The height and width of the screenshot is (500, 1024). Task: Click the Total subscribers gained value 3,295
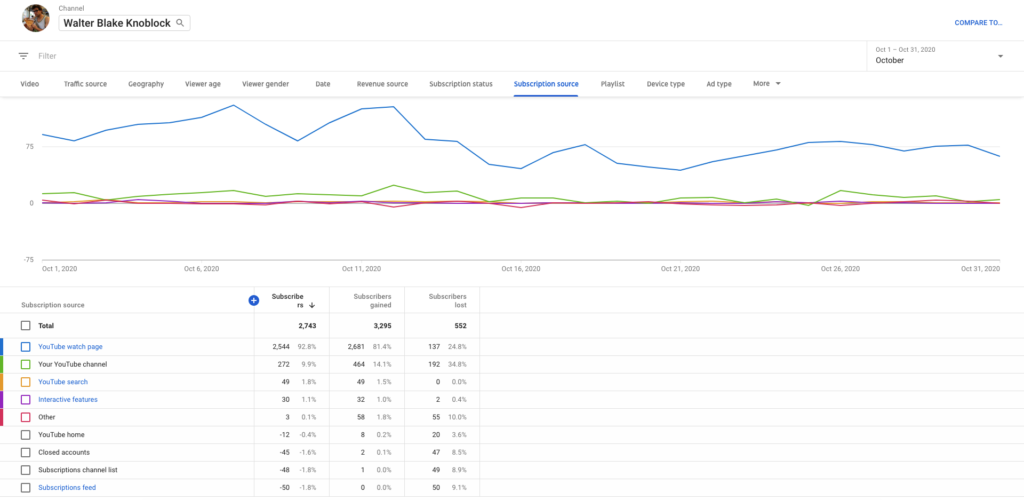pyautogui.click(x=382, y=326)
